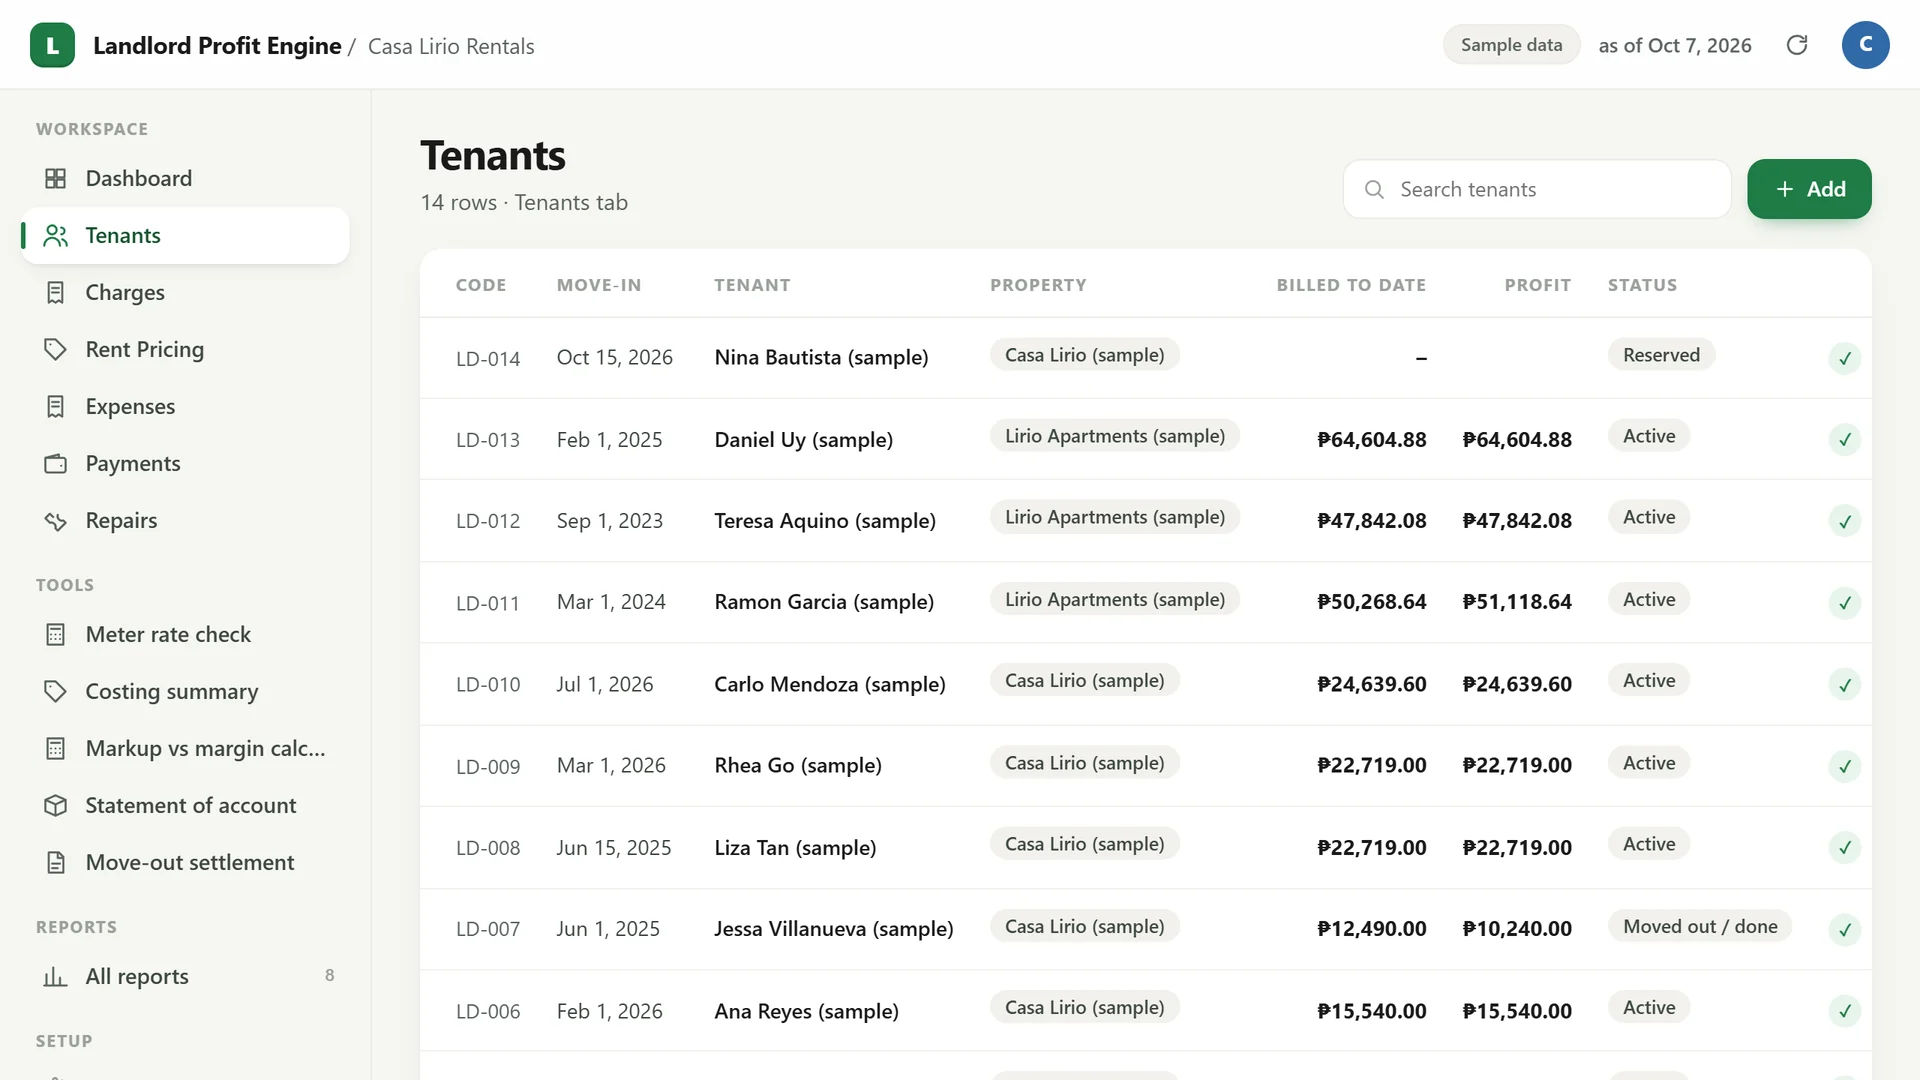
Task: Click Ramon Garcia's profit ₱51,118.64
Action: pyautogui.click(x=1517, y=602)
